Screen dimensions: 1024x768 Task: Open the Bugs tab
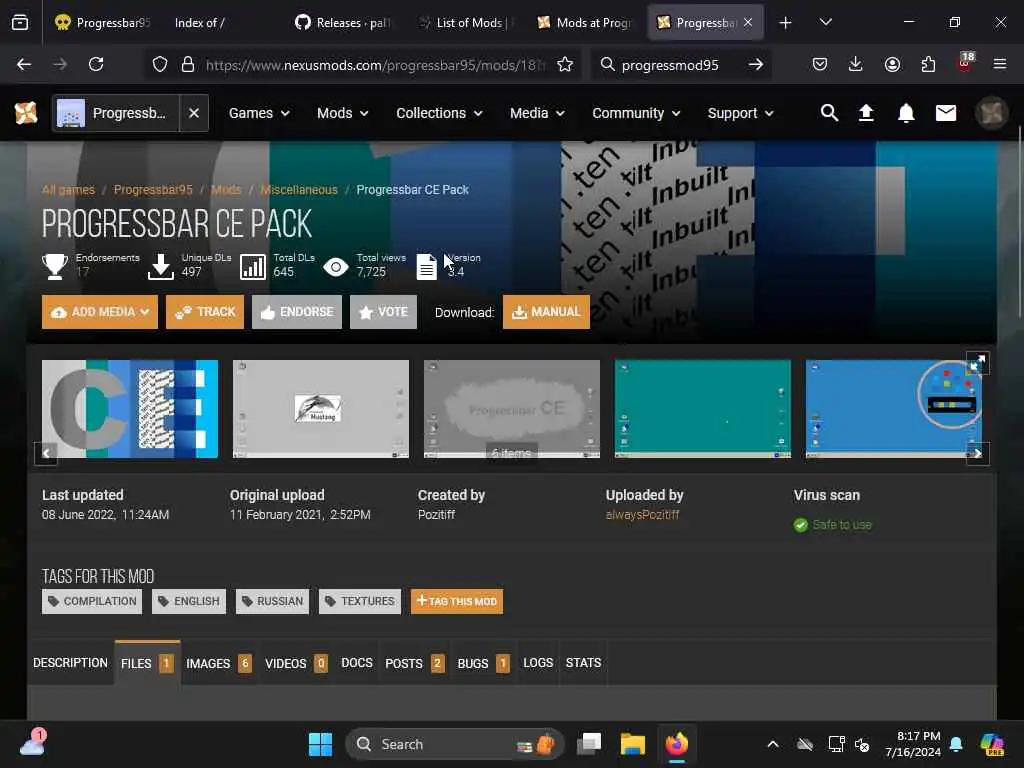[x=483, y=663]
